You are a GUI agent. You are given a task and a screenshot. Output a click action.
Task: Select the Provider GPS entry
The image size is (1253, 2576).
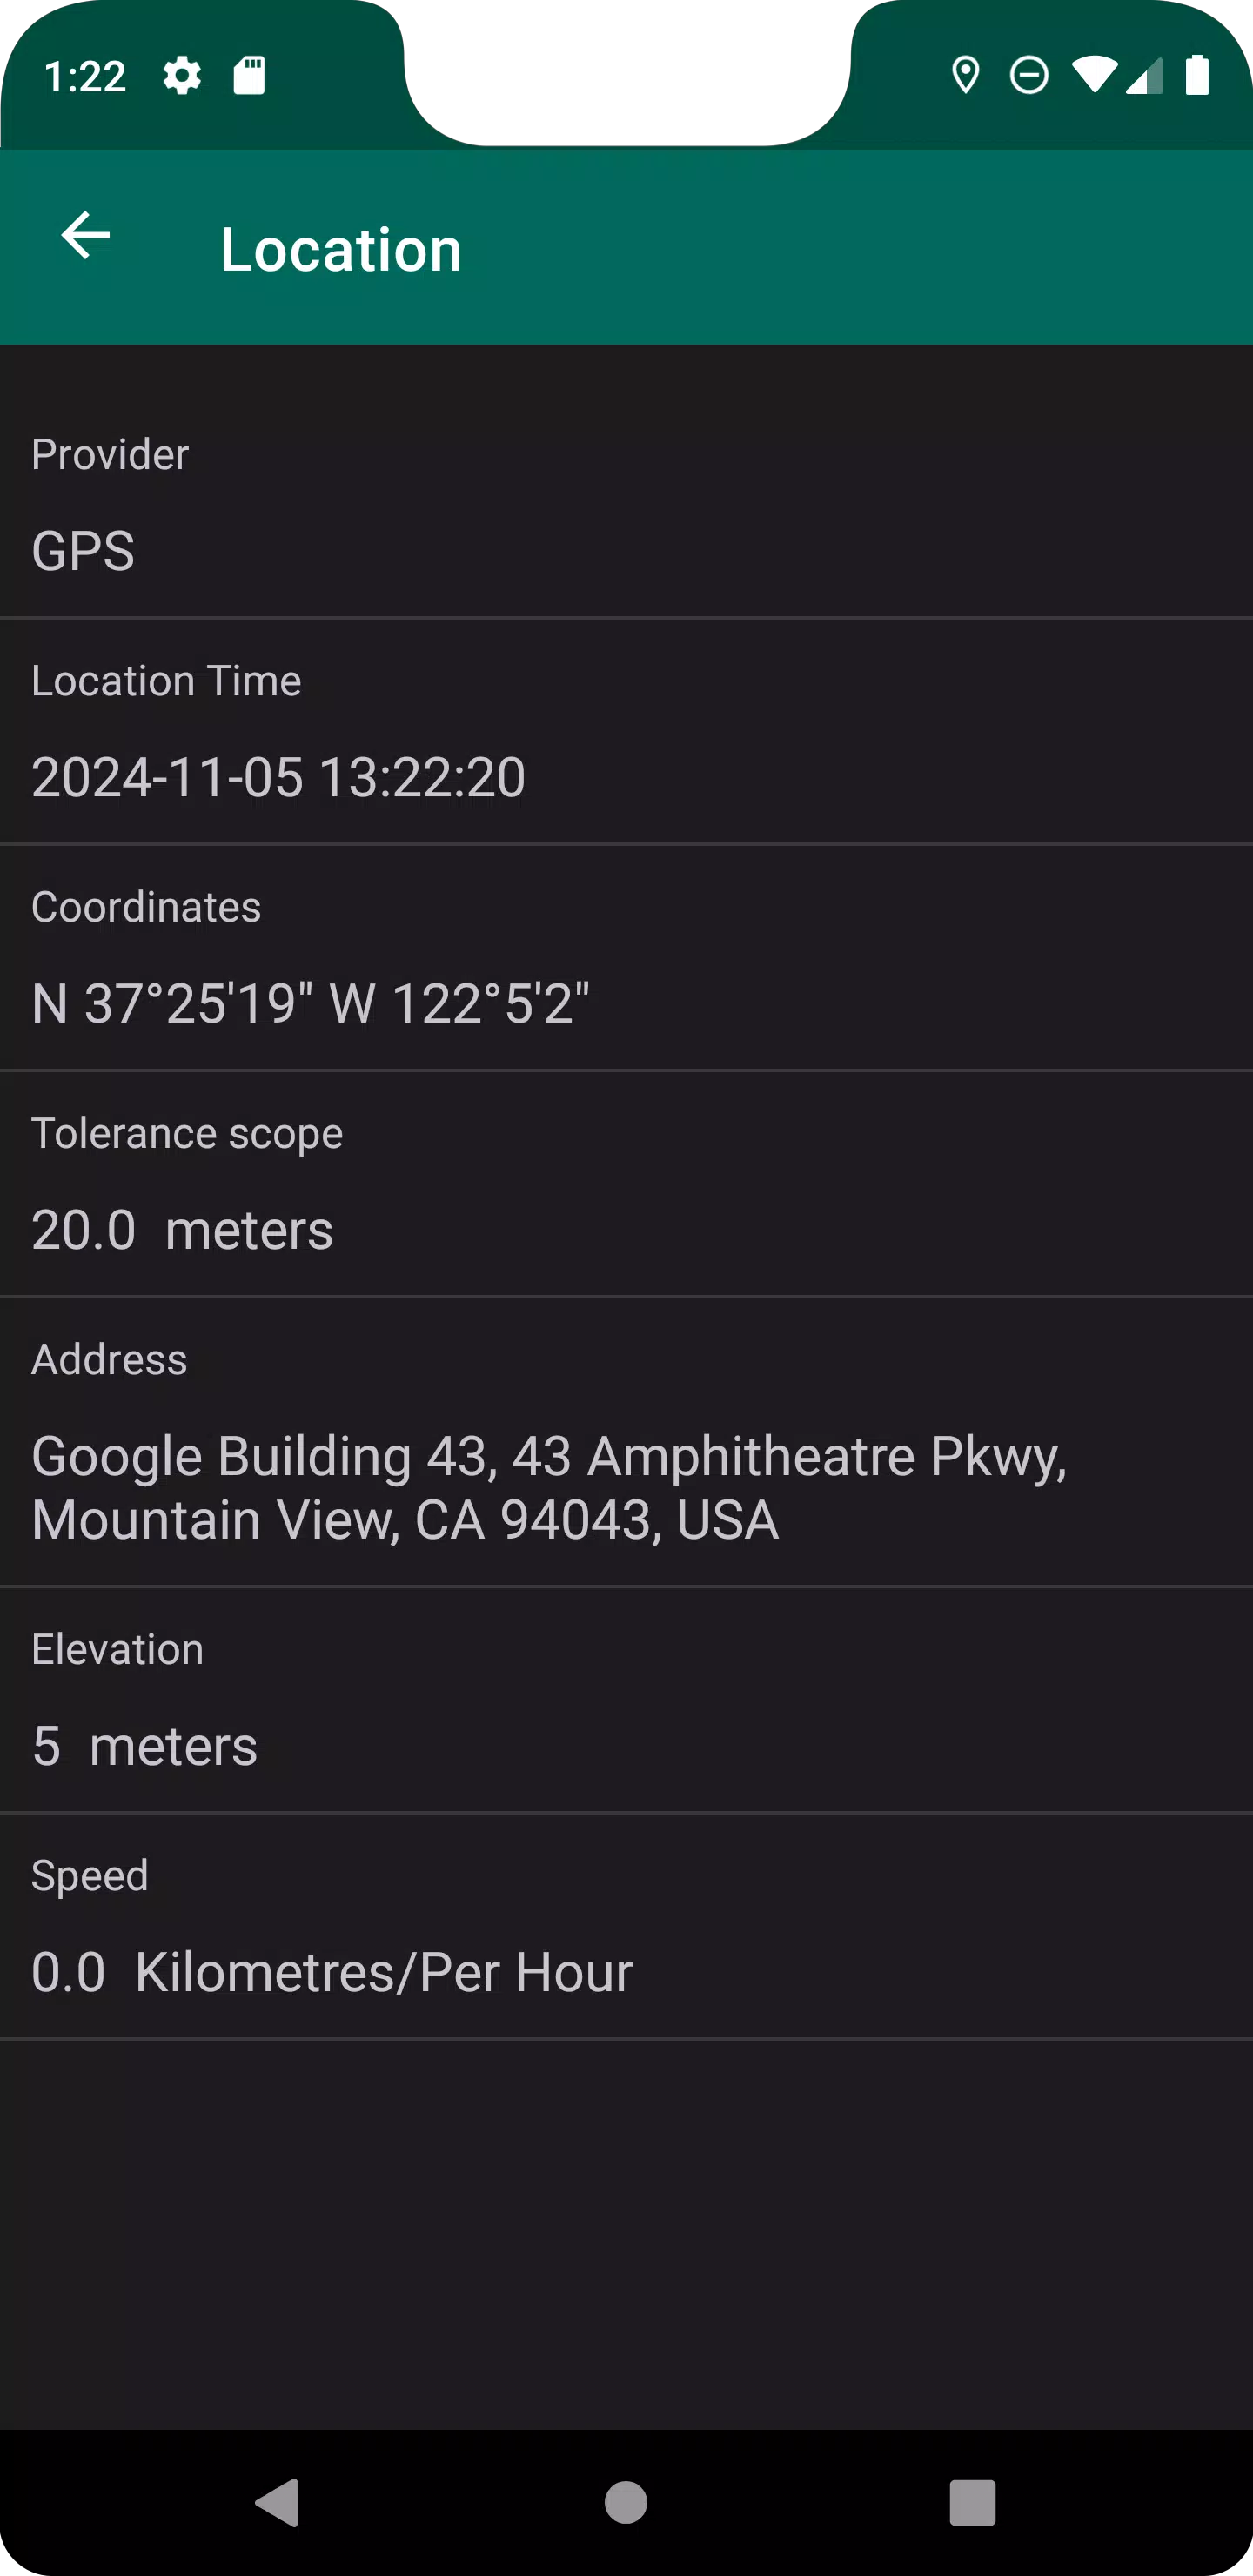coord(626,505)
